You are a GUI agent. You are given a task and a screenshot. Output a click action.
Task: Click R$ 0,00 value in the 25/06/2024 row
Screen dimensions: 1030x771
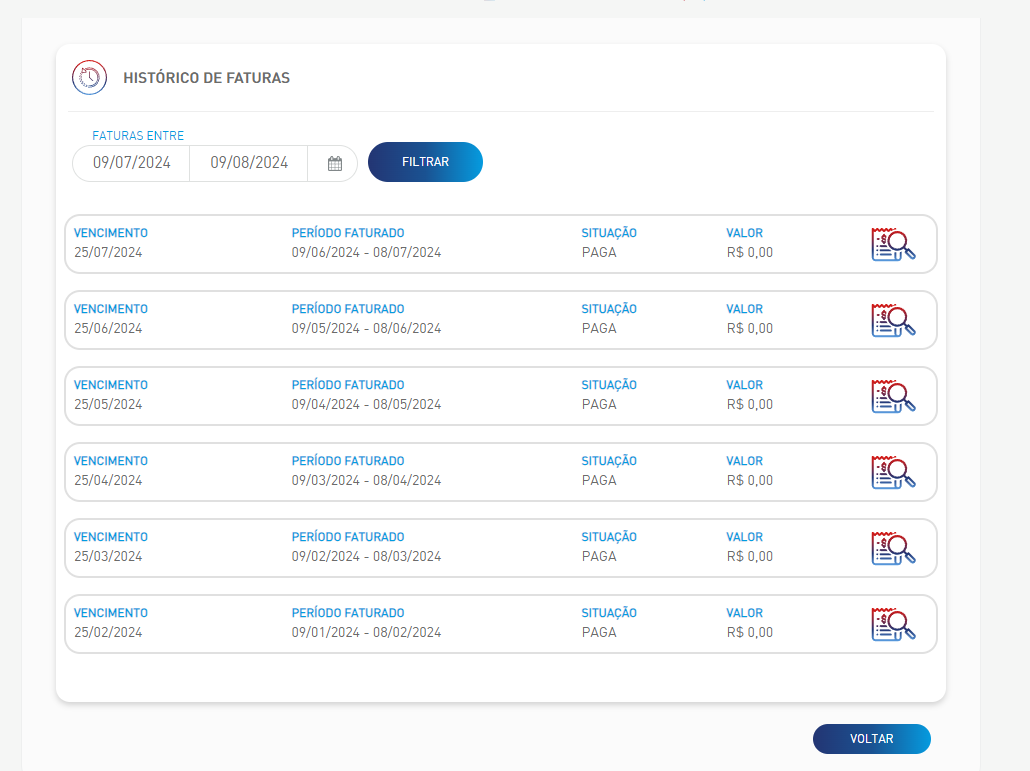(x=750, y=329)
